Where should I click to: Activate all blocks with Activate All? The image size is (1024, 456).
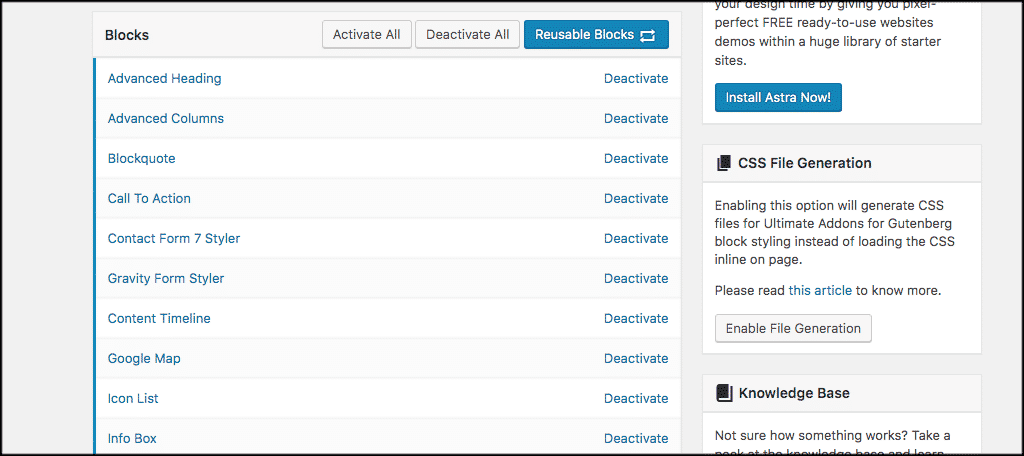[367, 35]
